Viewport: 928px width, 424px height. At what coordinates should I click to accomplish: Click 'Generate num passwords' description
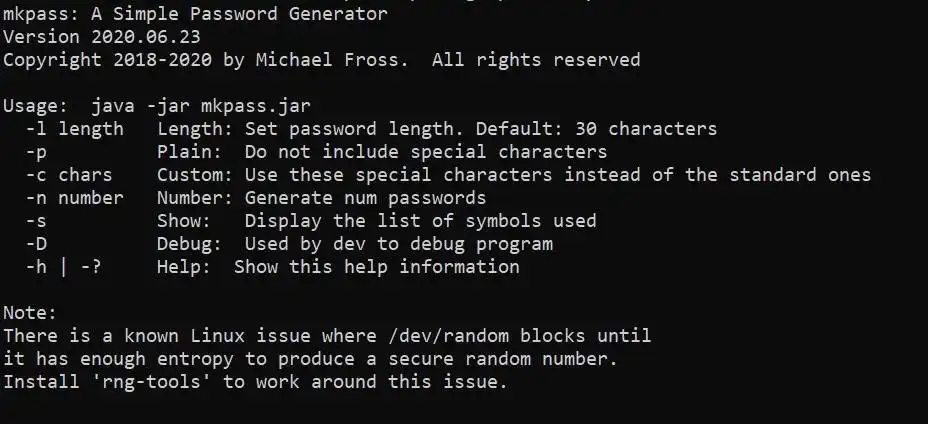click(x=366, y=198)
